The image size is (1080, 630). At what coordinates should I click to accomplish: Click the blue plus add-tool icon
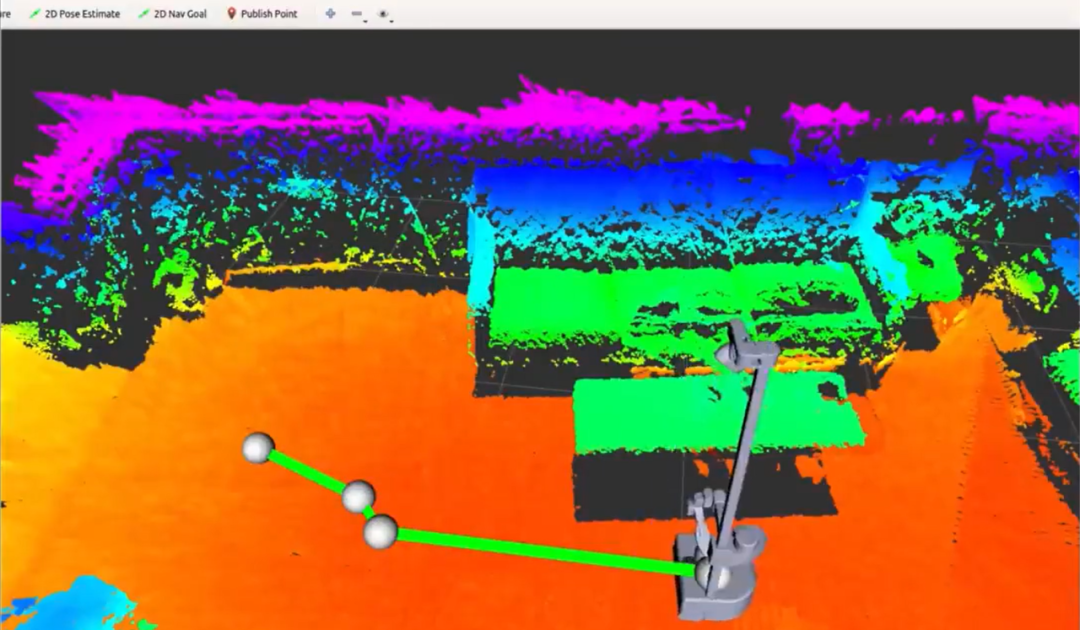[x=331, y=14]
